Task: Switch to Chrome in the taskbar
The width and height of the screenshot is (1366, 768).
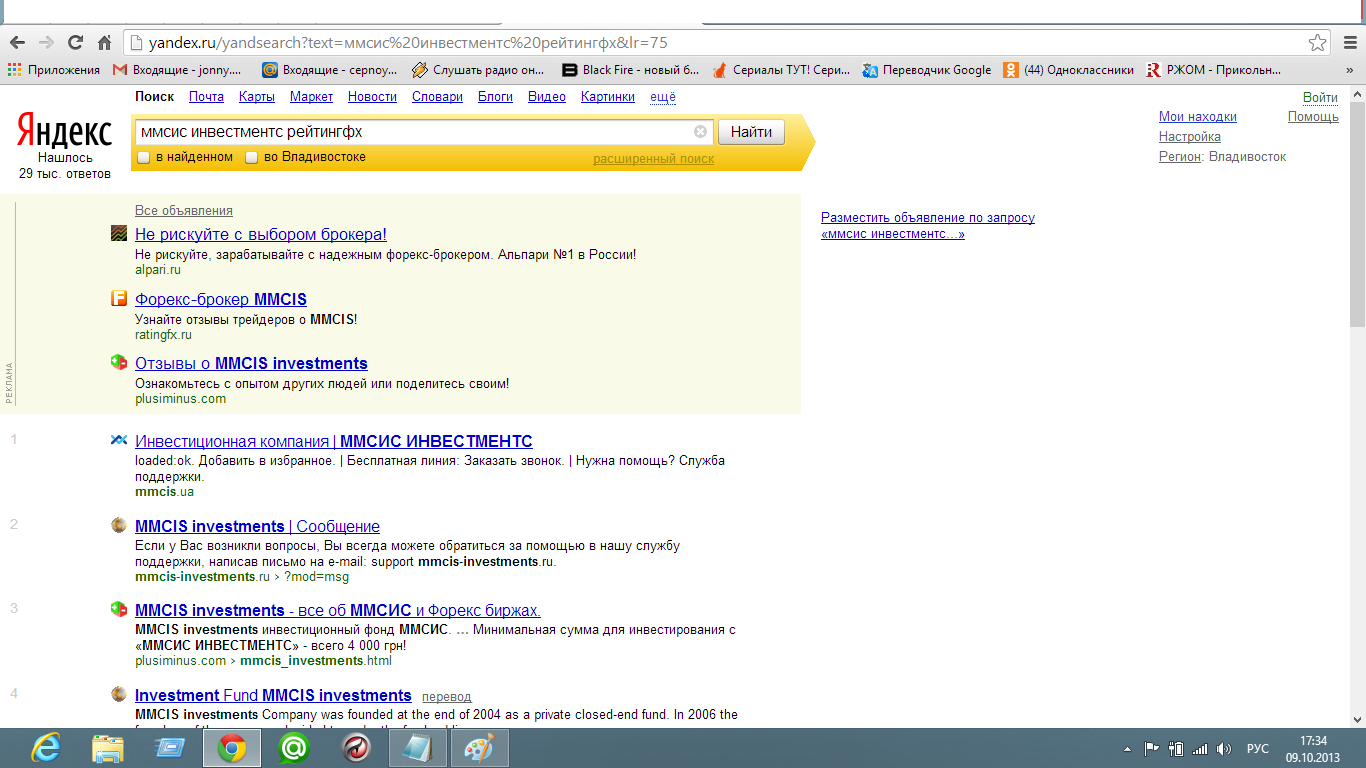Action: (x=232, y=748)
